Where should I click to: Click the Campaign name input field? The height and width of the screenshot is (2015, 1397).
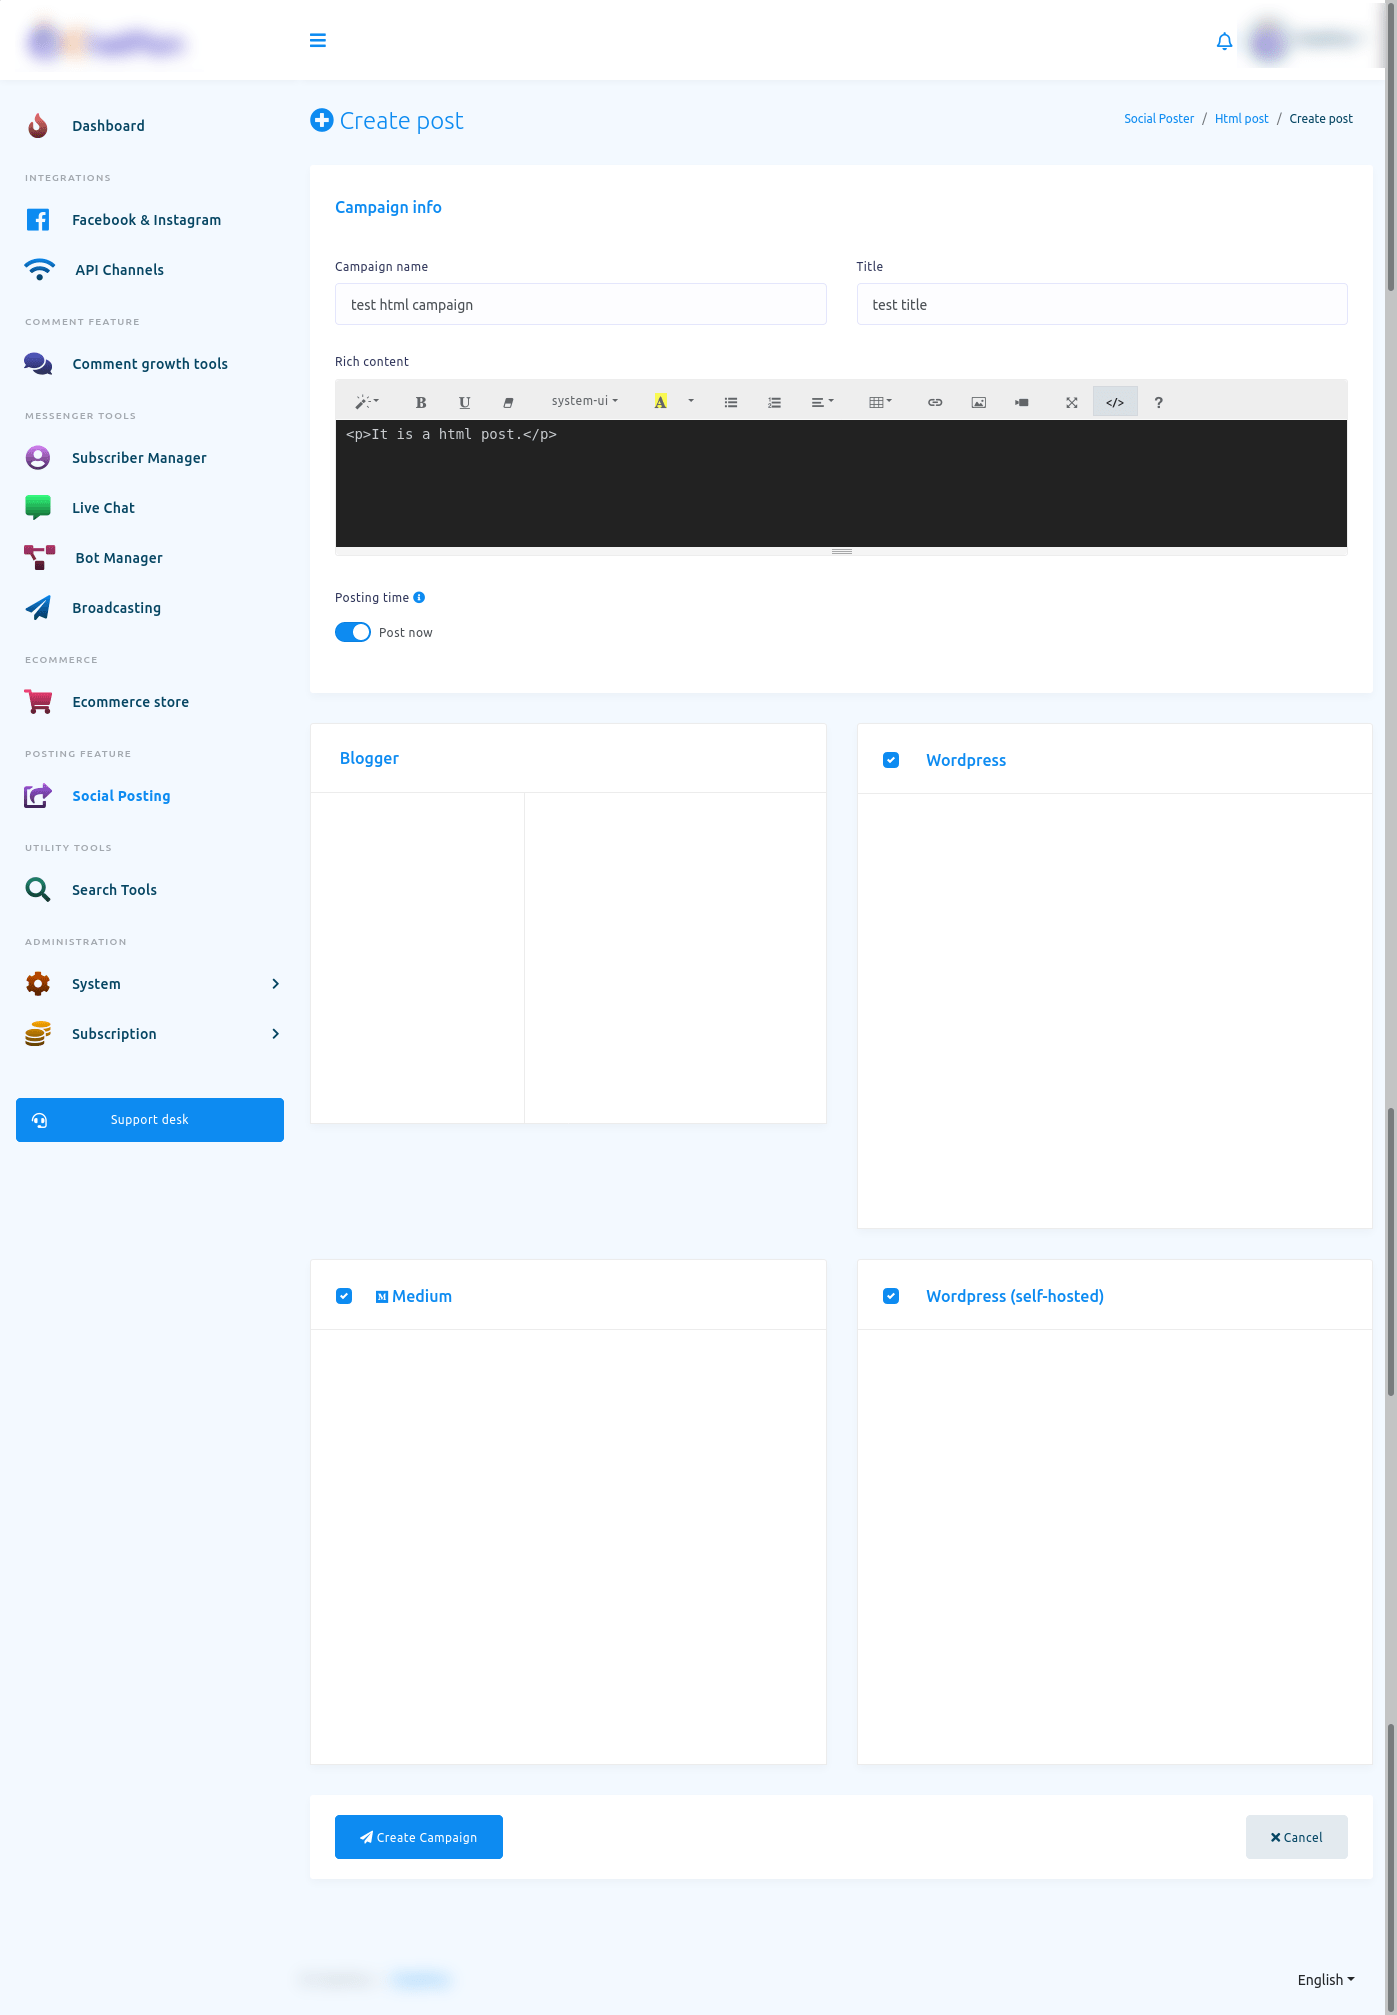coord(580,305)
